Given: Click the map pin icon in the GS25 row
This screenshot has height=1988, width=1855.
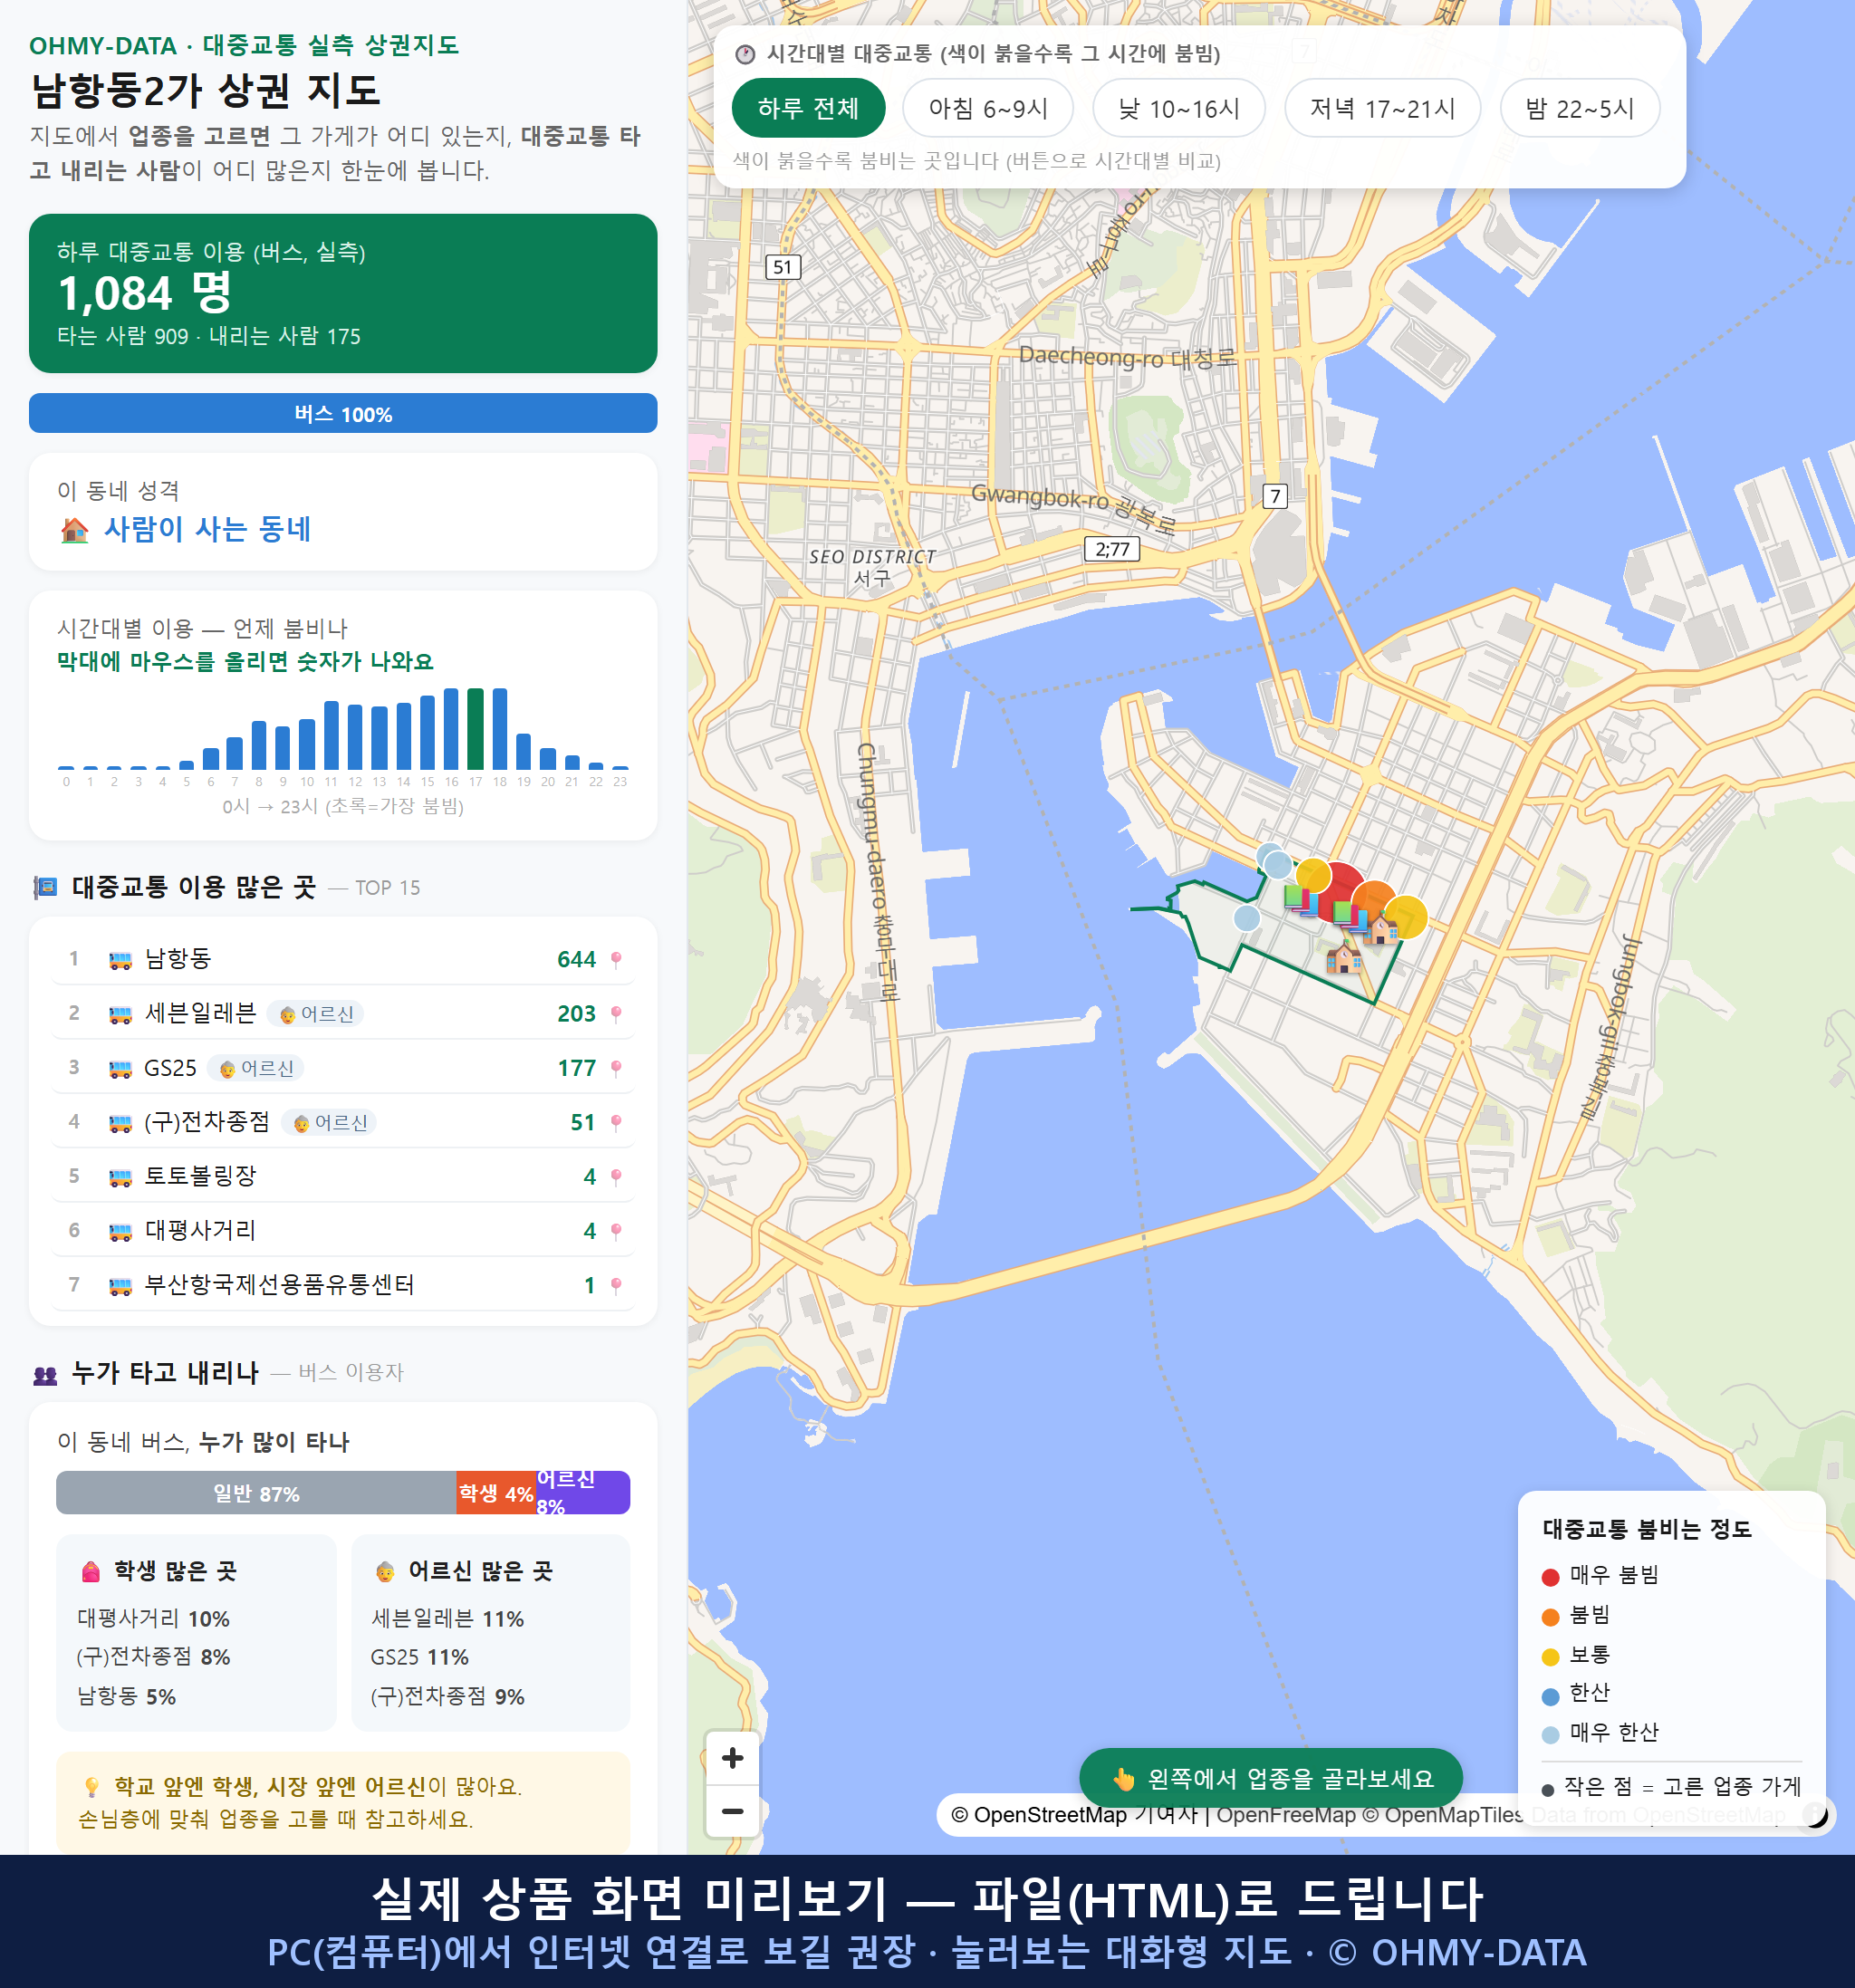Looking at the screenshot, I should (616, 1068).
